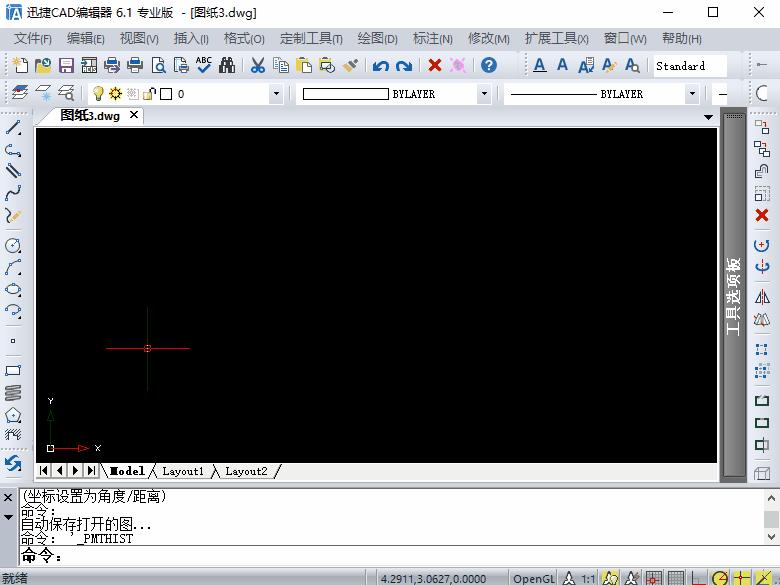Switch to the Layout1 tab
780x585 pixels.
183,471
